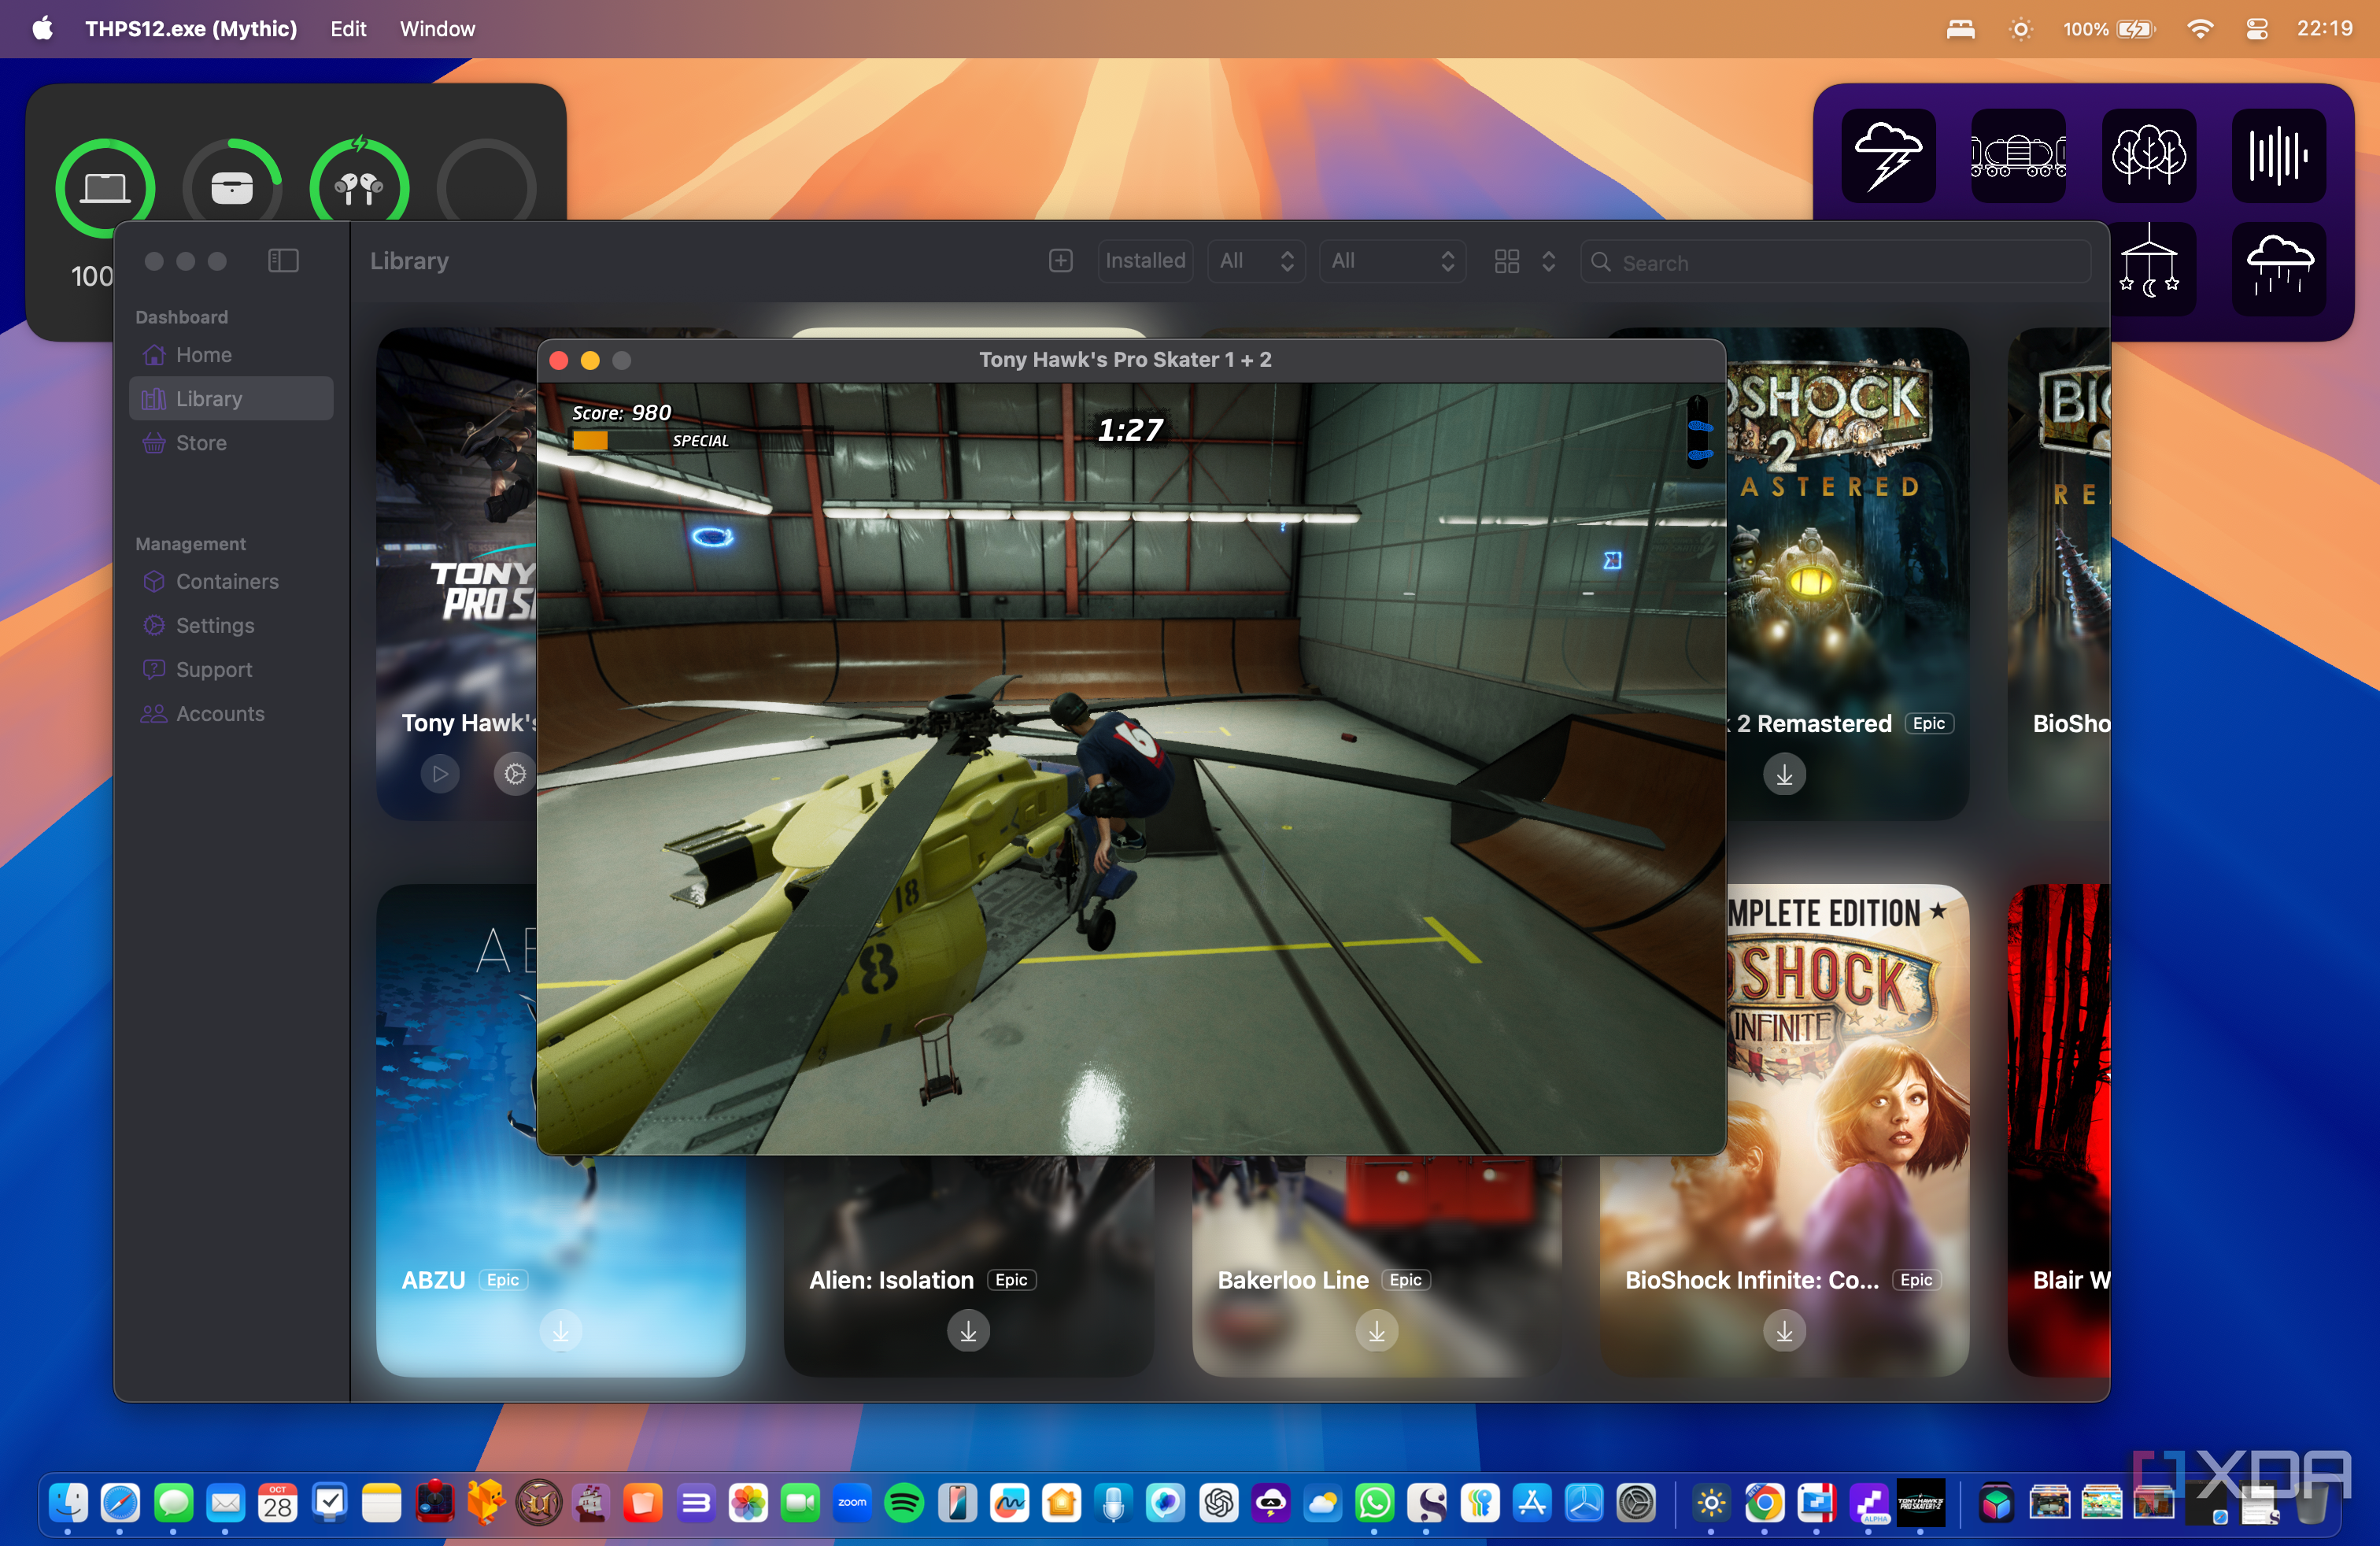The height and width of the screenshot is (1546, 2380).
Task: Click the Score 980 readout in game
Action: [x=621, y=412]
